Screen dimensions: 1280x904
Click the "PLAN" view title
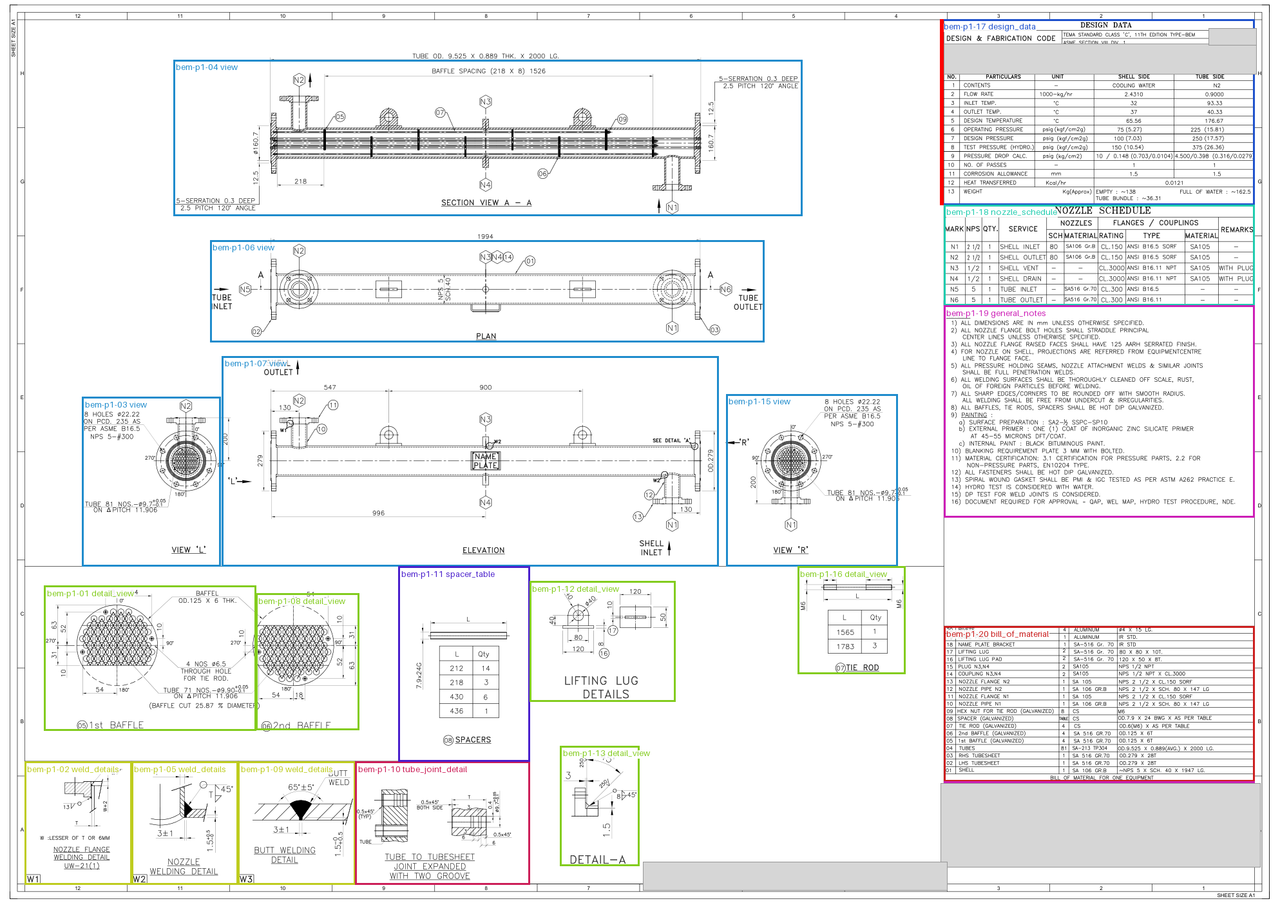[486, 337]
